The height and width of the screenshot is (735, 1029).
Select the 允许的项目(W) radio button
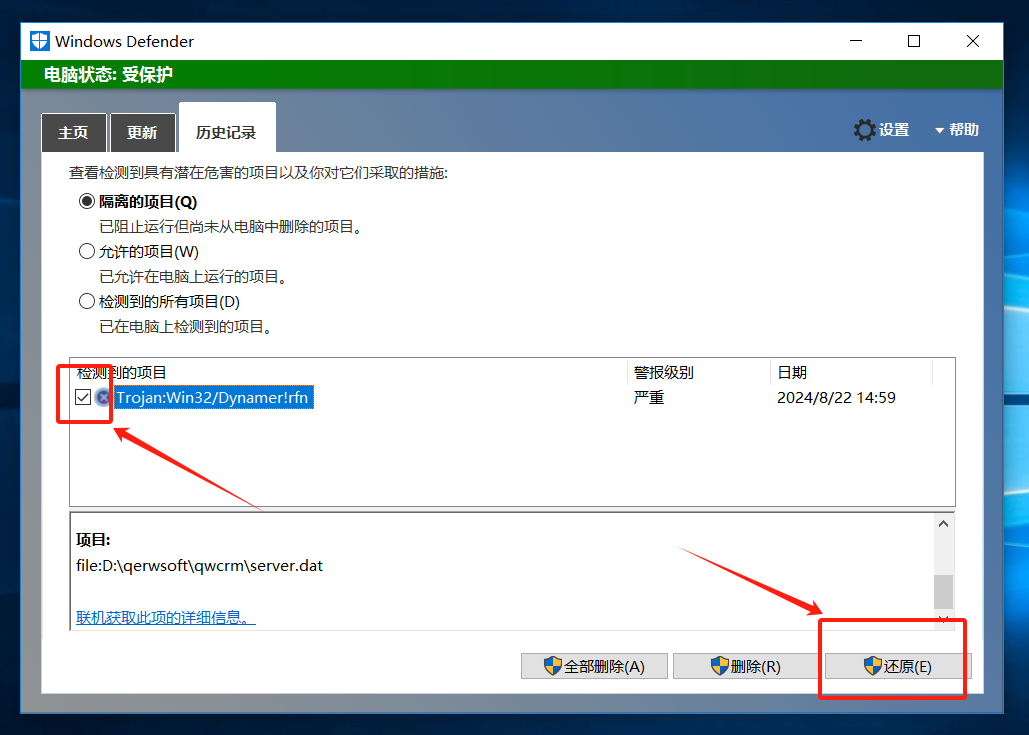87,251
